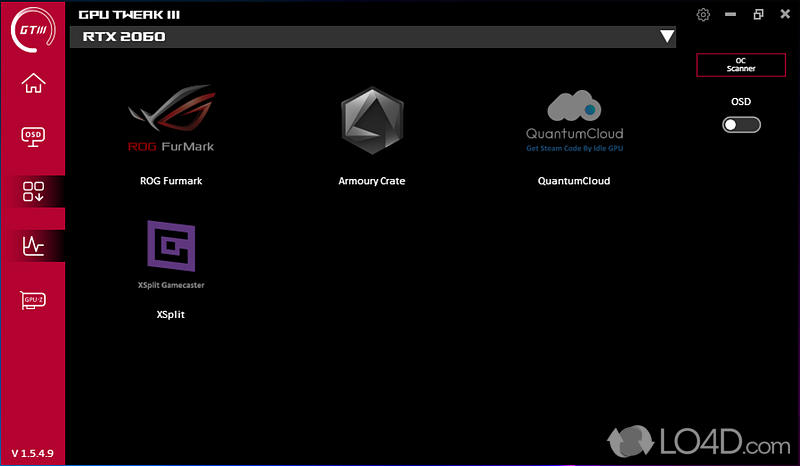This screenshot has width=800, height=466.
Task: Click the XSplit label
Action: tap(170, 314)
